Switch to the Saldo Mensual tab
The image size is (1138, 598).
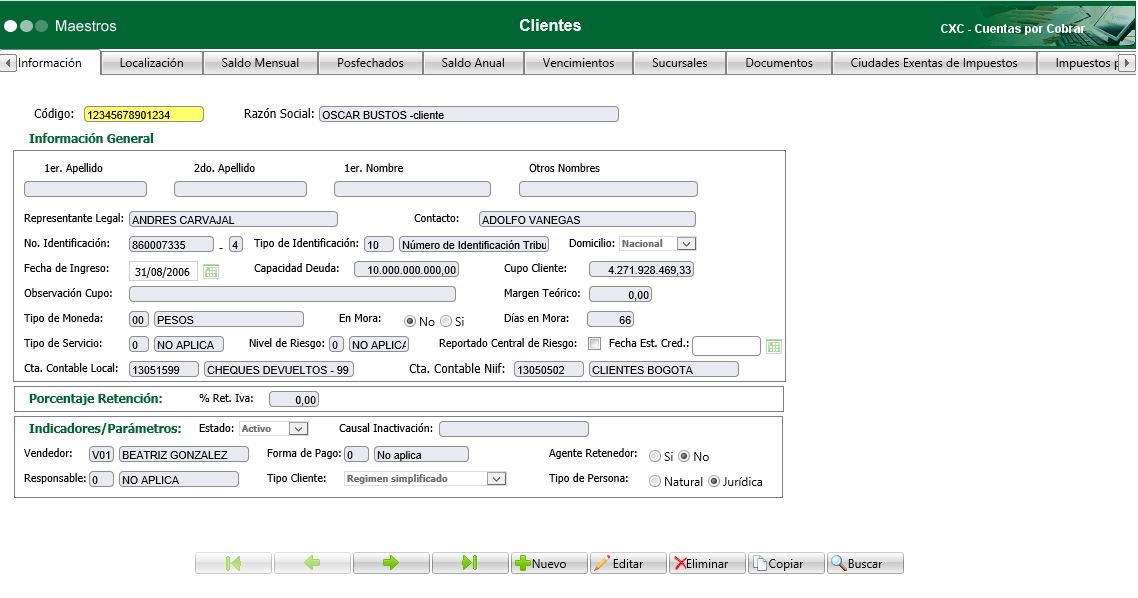(x=260, y=63)
